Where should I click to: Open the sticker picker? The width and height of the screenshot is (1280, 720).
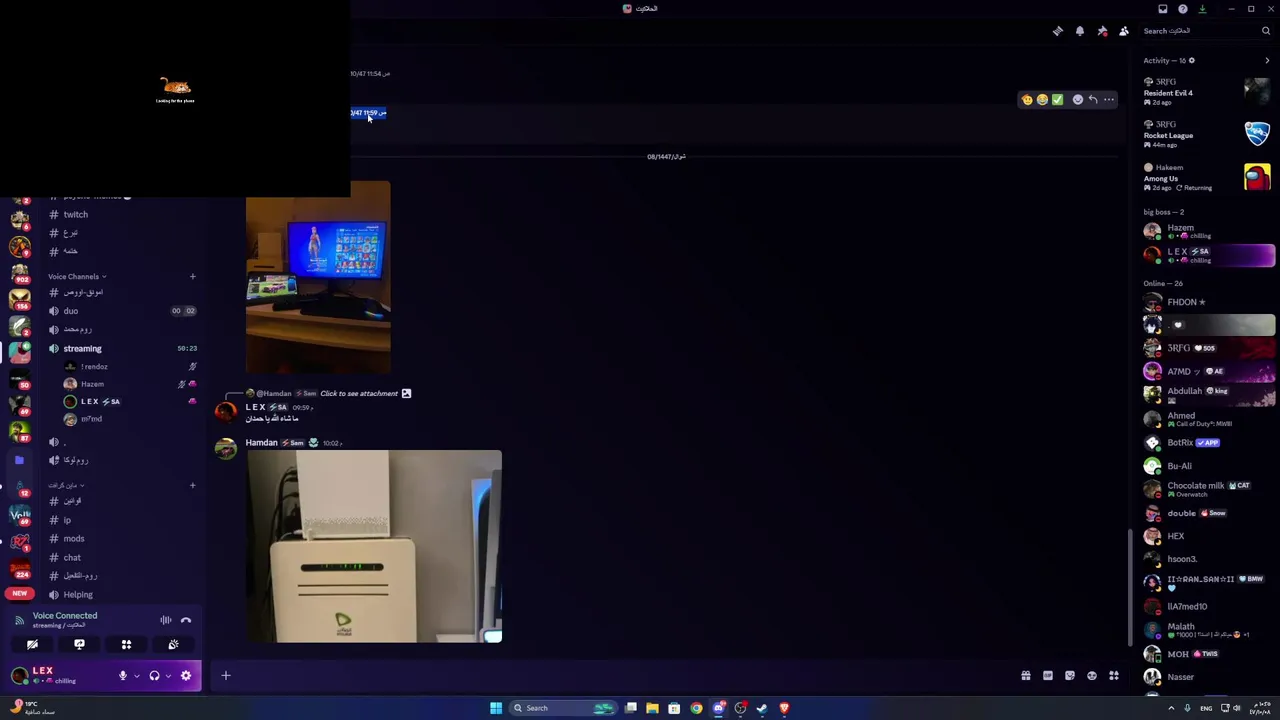pyautogui.click(x=1070, y=677)
